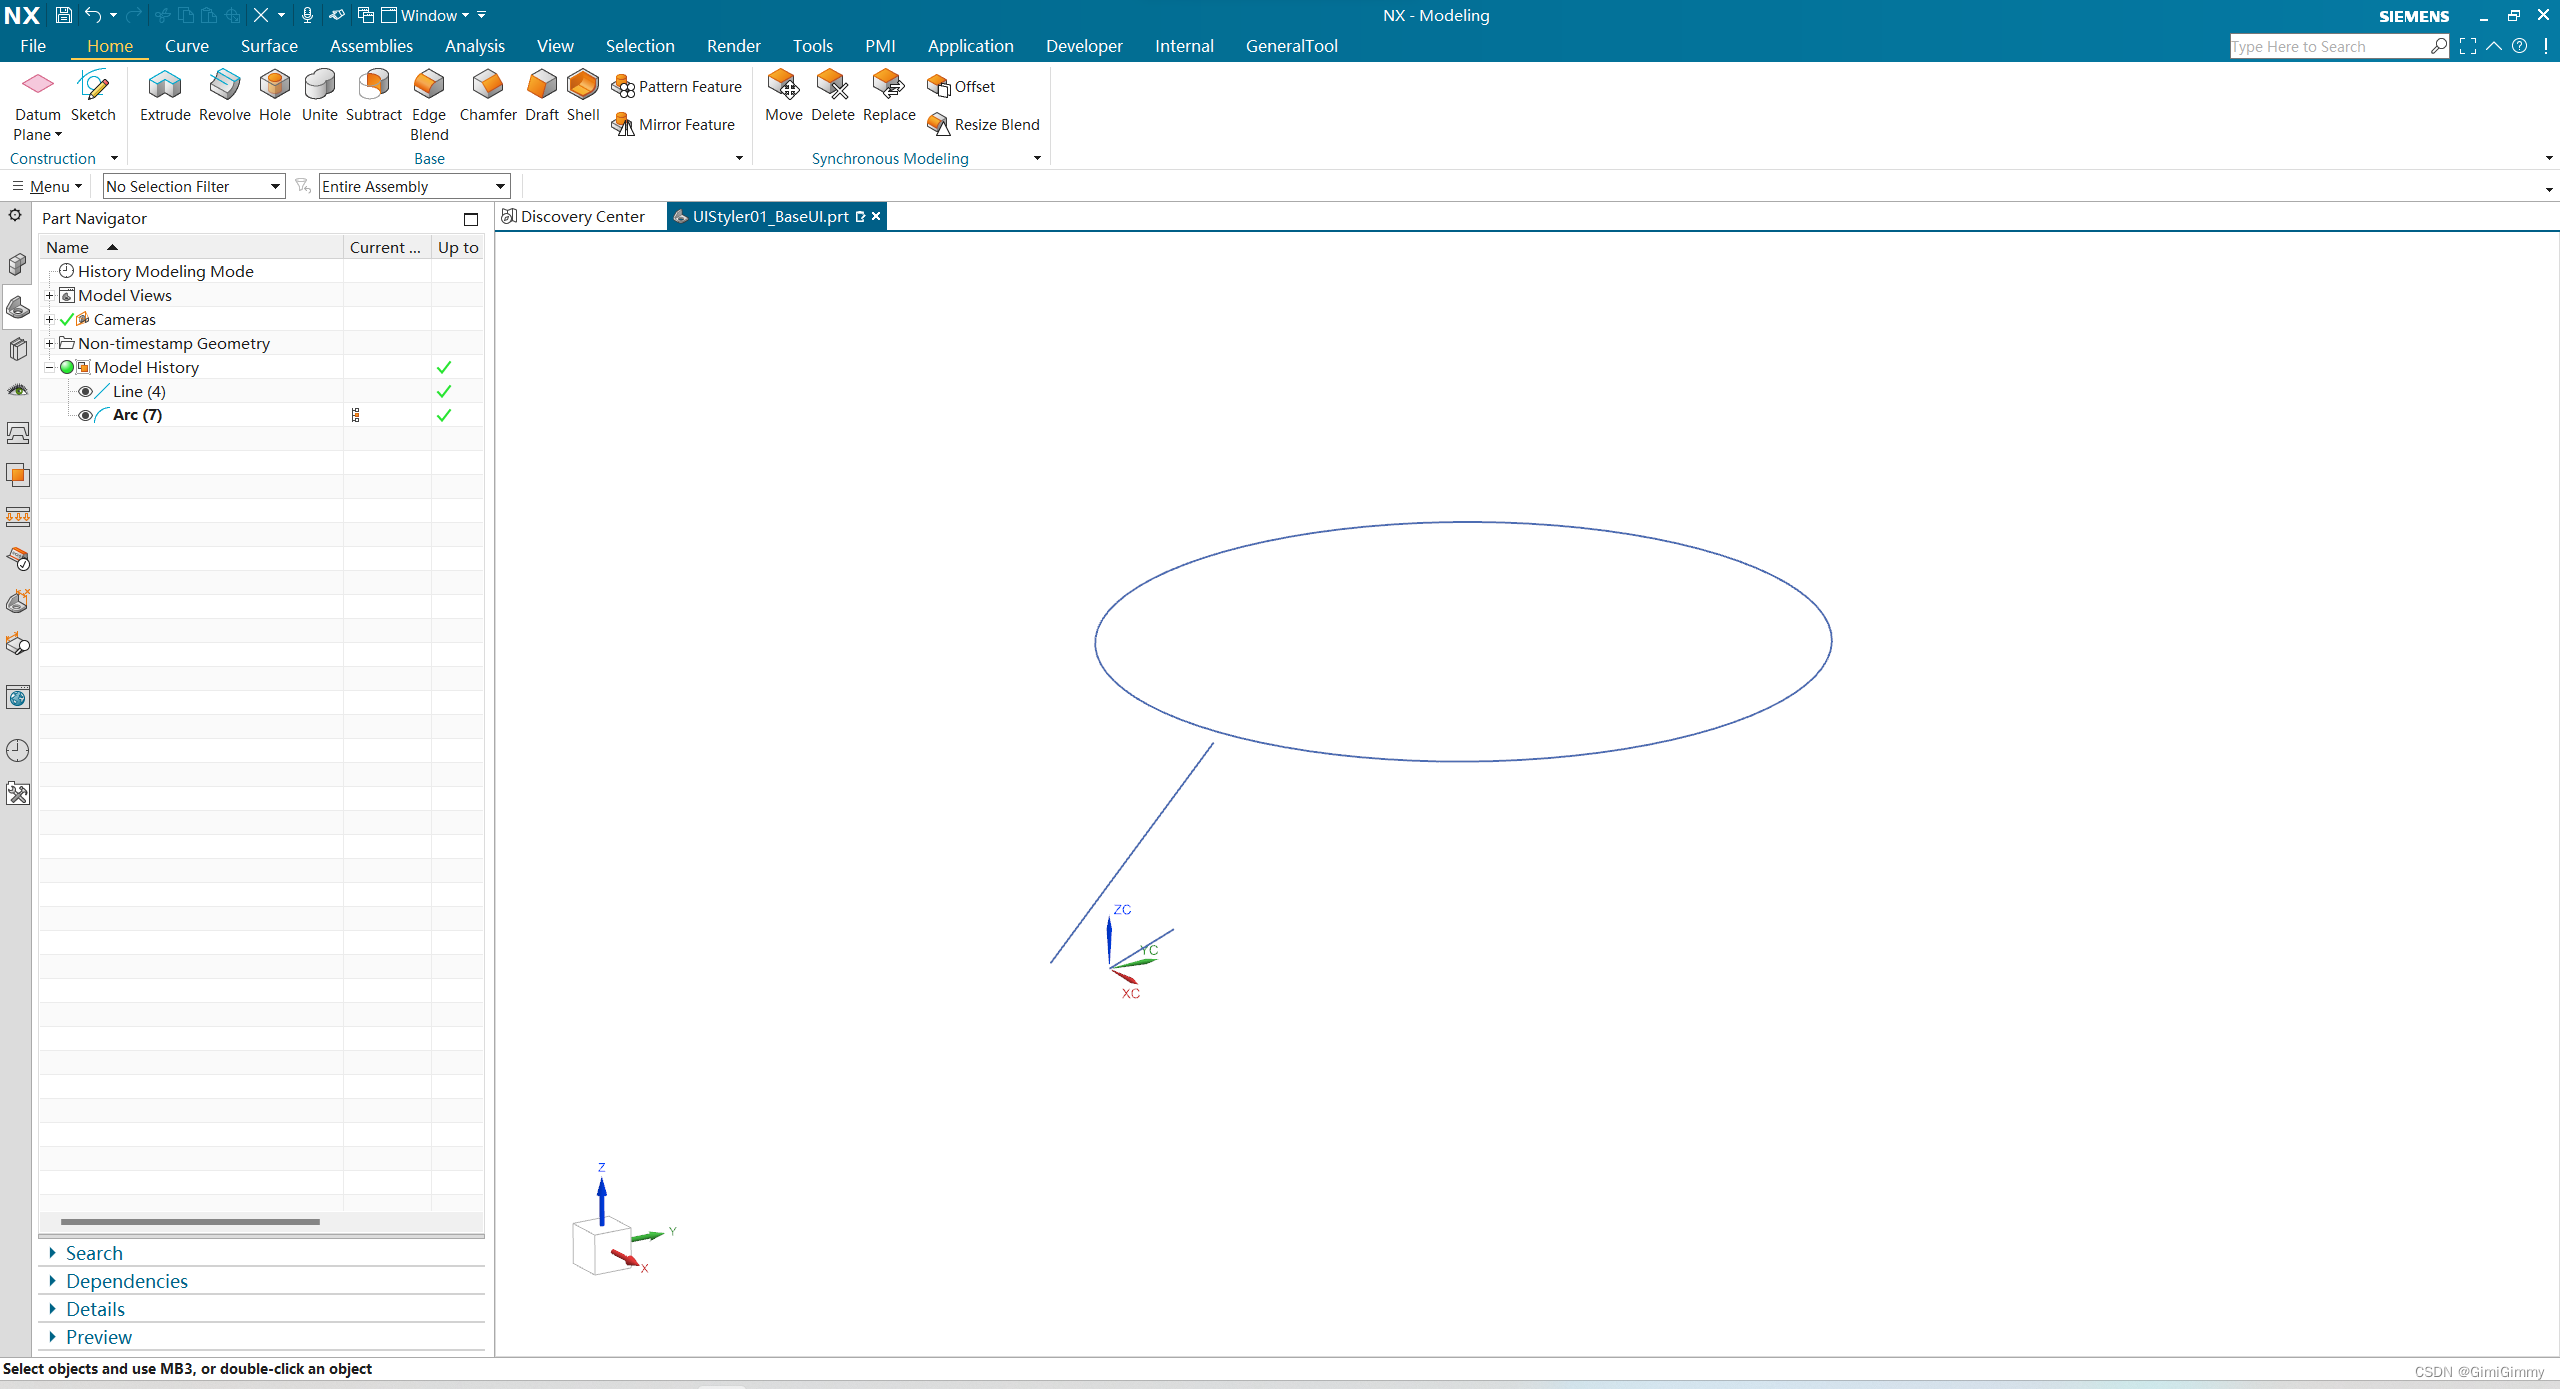Image resolution: width=2560 pixels, height=1389 pixels.
Task: Open the Curve menu tab
Action: pyautogui.click(x=183, y=46)
